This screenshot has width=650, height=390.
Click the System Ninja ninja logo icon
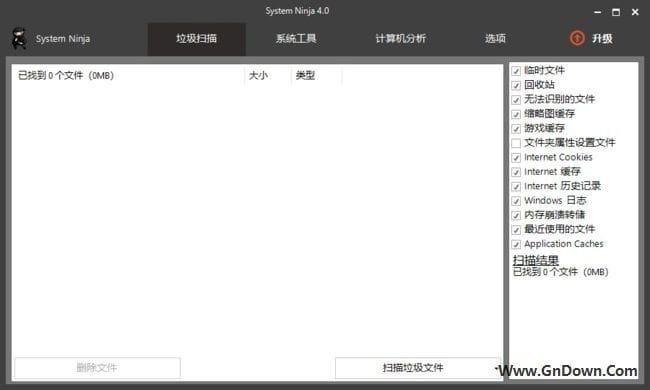pos(18,39)
